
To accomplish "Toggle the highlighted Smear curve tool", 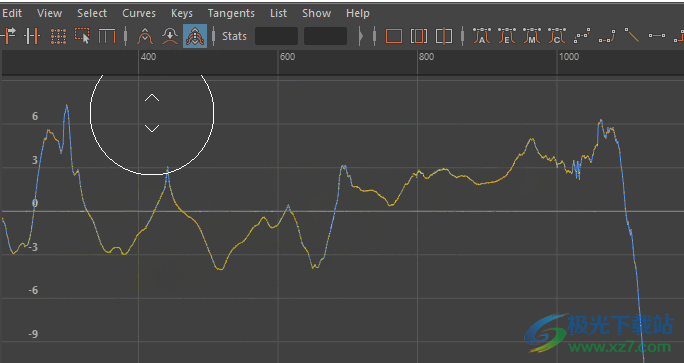I will pyautogui.click(x=195, y=36).
